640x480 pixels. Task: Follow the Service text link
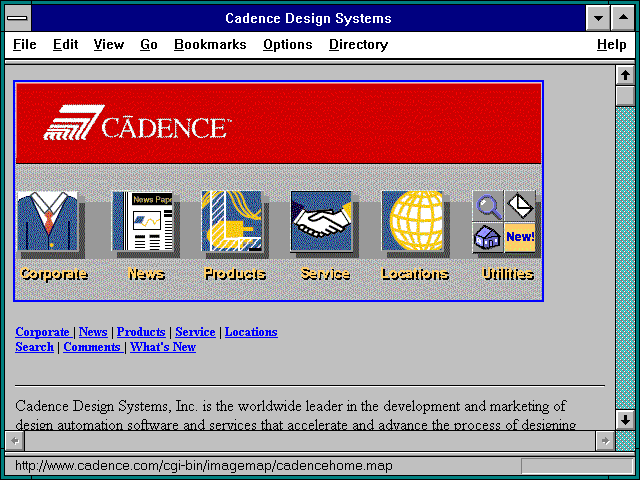195,332
